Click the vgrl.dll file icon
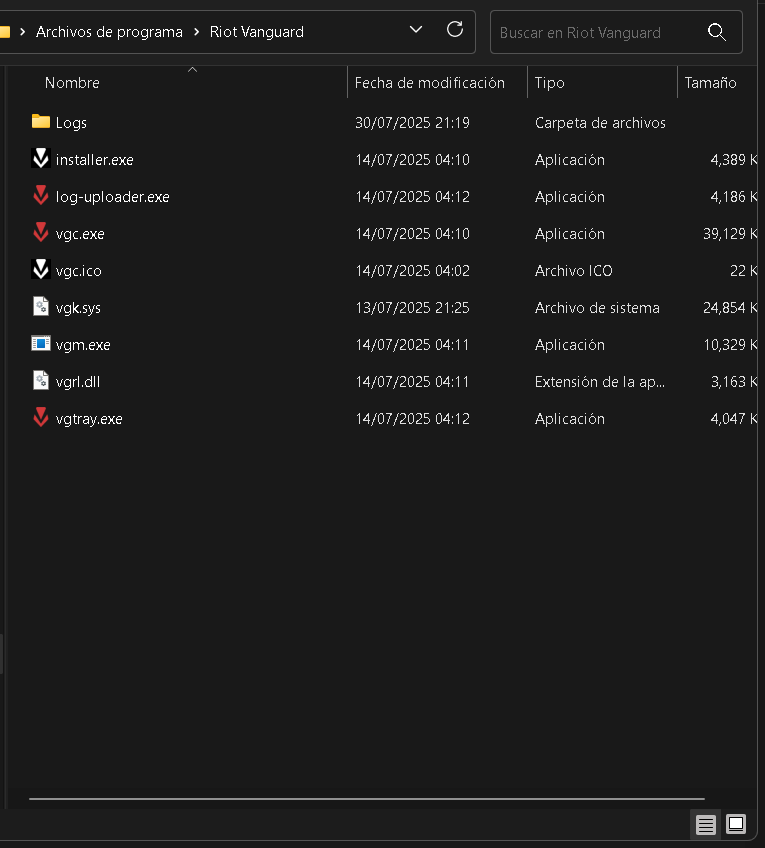This screenshot has width=765, height=848. 41,381
